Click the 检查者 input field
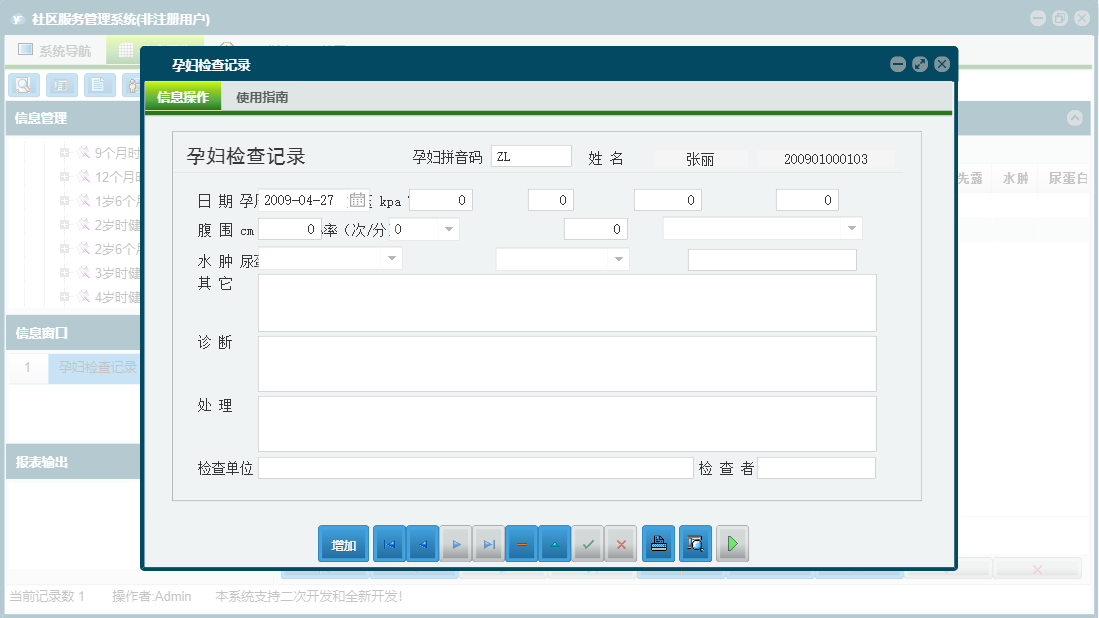 (x=817, y=468)
